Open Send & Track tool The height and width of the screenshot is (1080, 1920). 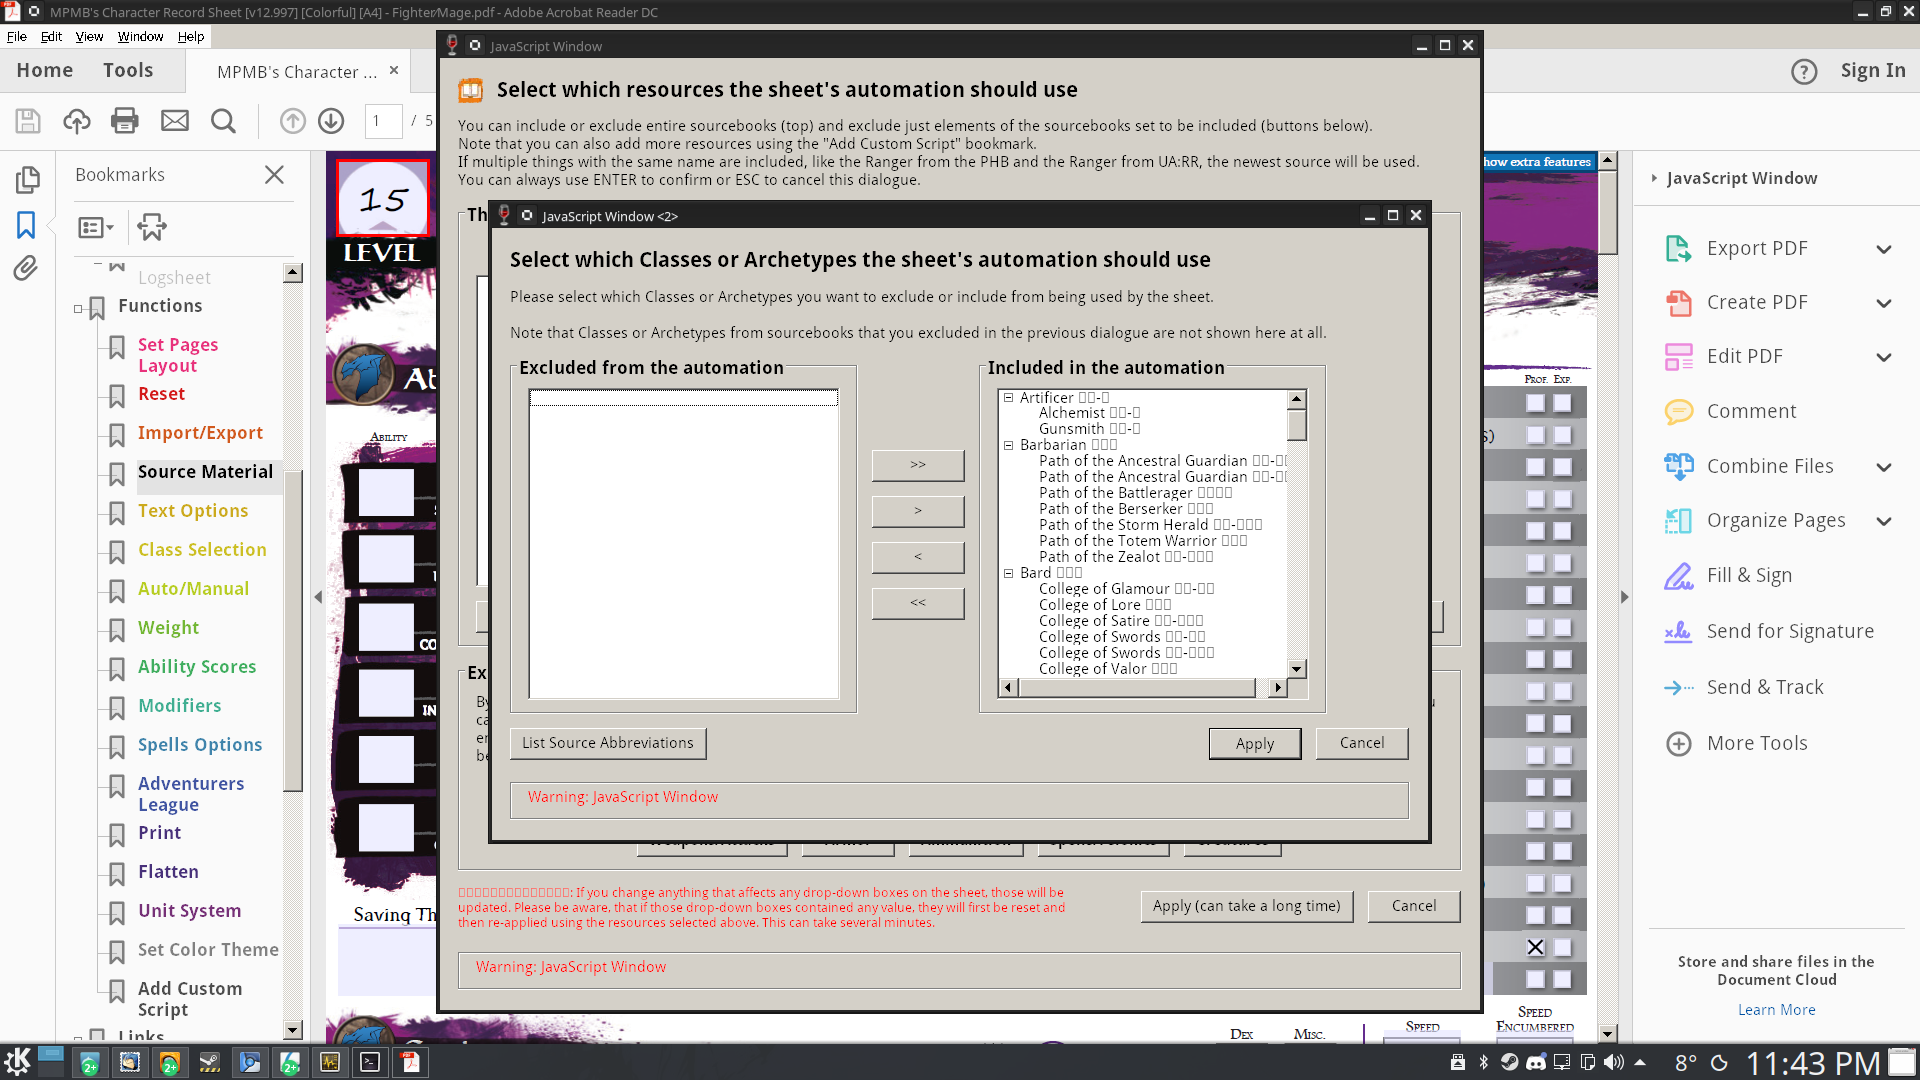tap(1764, 687)
